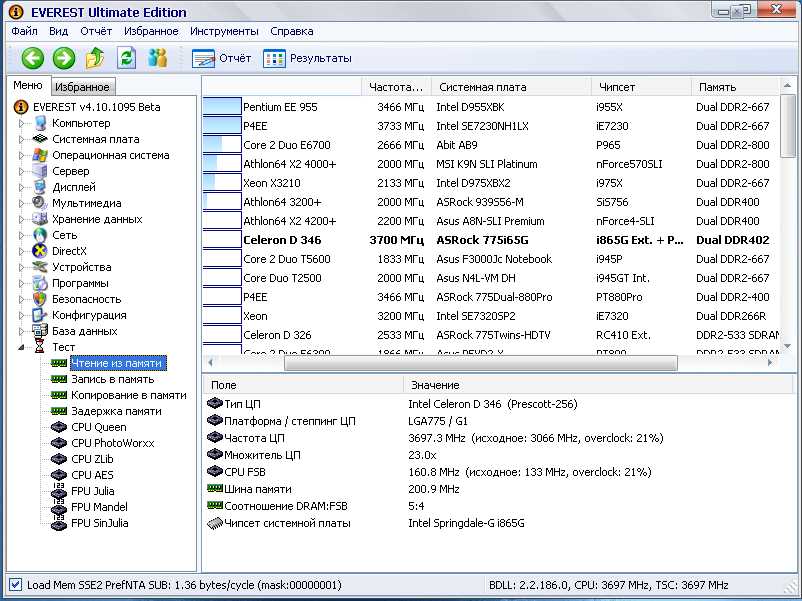
Task: Select CPU AES benchmark
Action: click(x=93, y=475)
